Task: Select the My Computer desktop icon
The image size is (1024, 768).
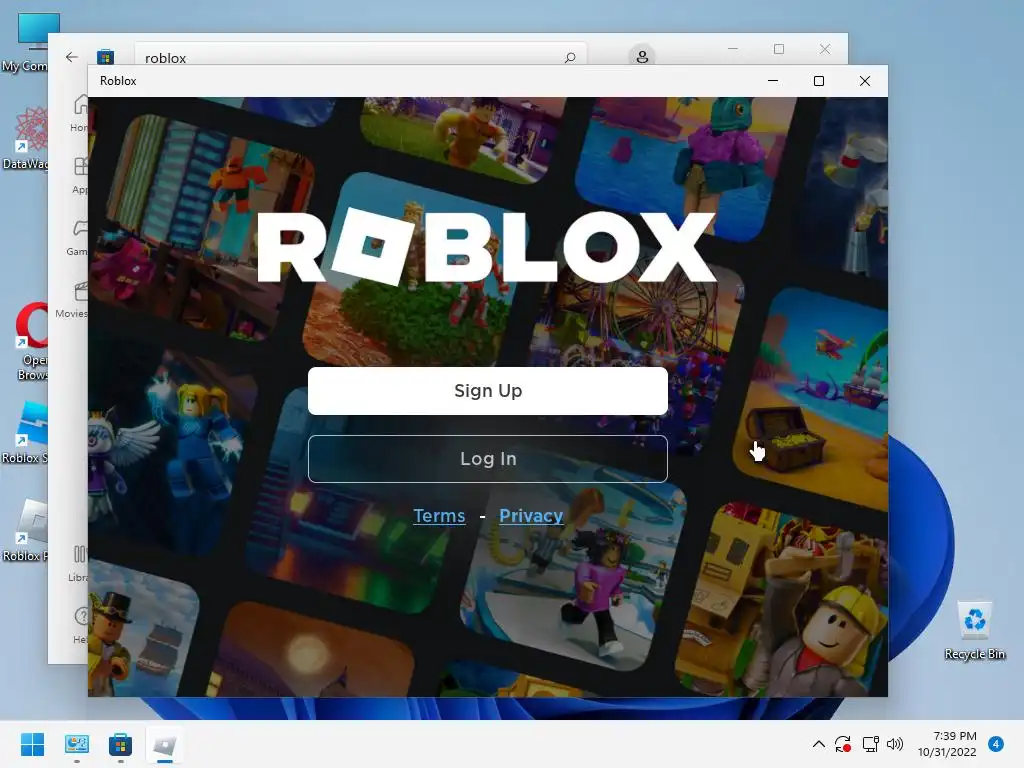Action: pyautogui.click(x=25, y=42)
